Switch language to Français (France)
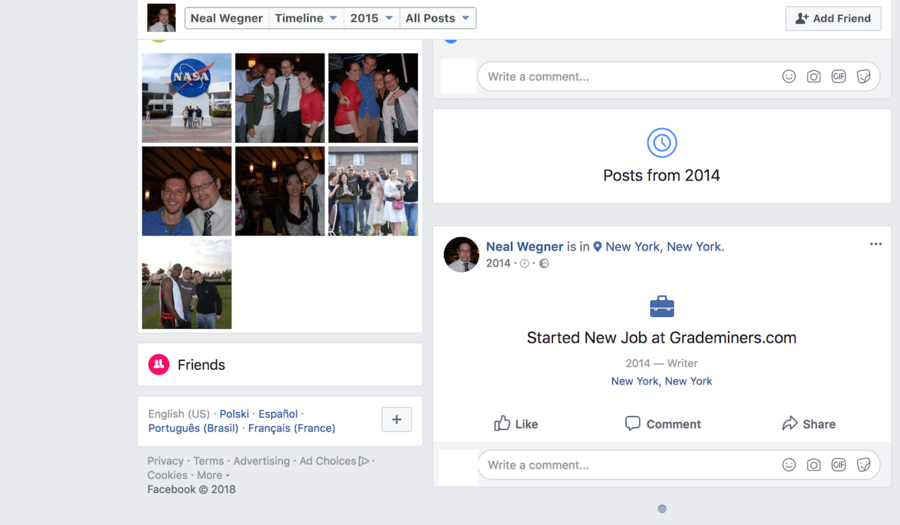The image size is (900, 525). [292, 428]
